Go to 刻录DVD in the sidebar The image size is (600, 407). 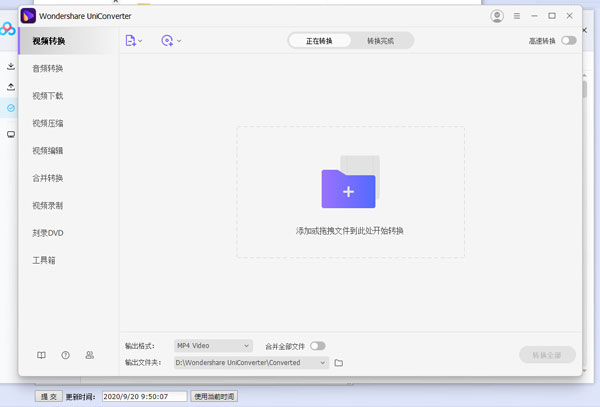click(x=47, y=233)
